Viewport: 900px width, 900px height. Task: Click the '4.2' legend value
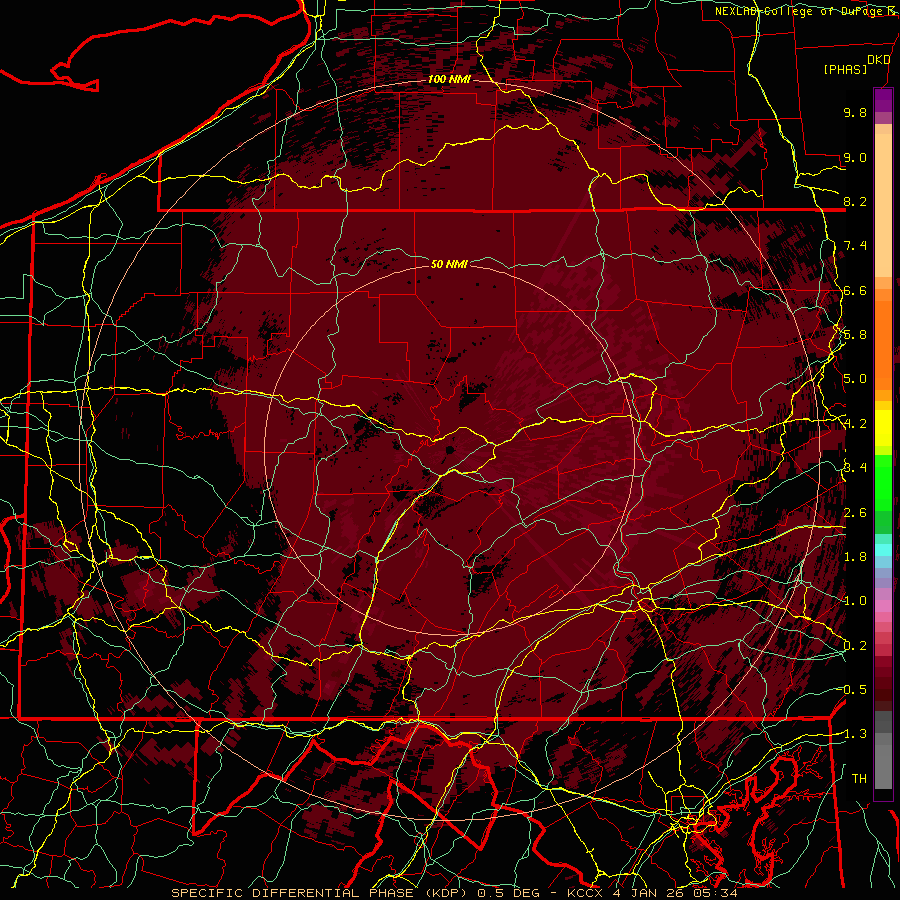[855, 424]
